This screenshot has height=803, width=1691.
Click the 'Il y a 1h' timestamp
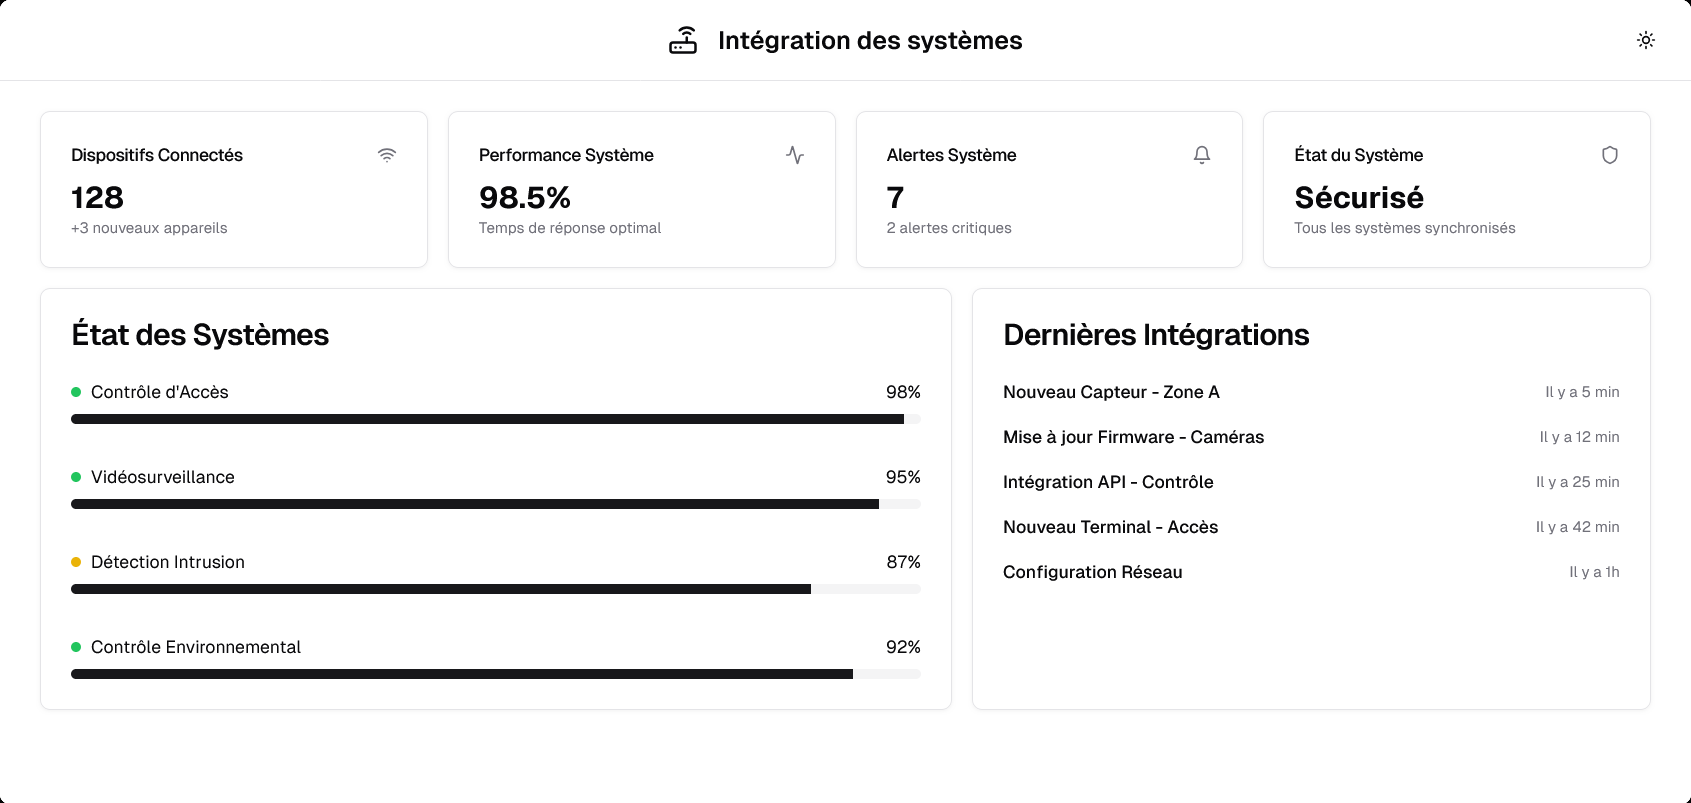1594,572
